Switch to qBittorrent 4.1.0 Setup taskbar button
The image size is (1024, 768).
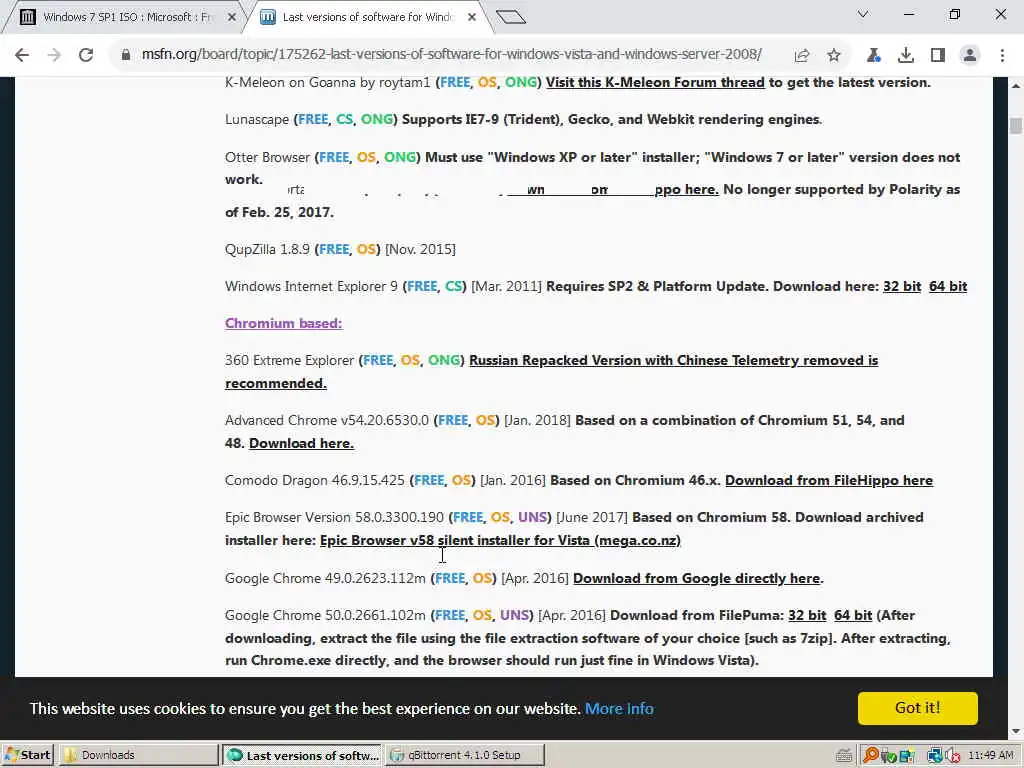pos(465,755)
